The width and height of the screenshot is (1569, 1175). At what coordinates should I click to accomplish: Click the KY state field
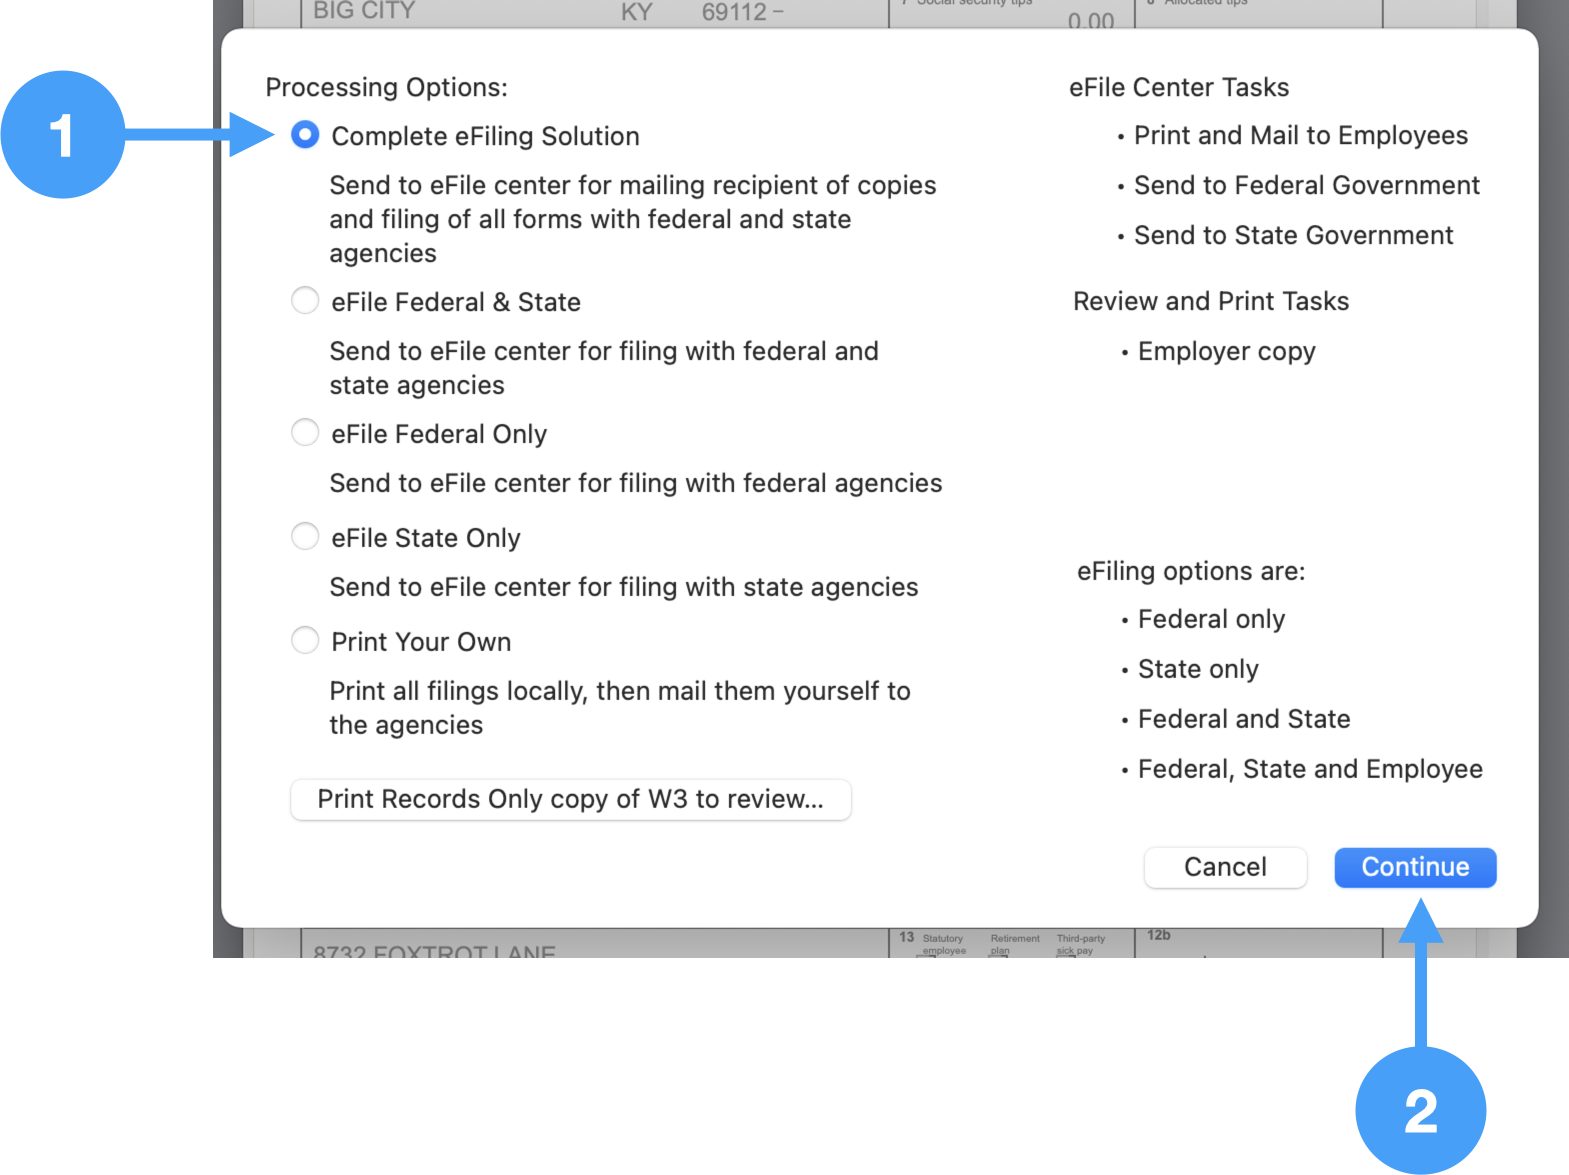coord(636,13)
